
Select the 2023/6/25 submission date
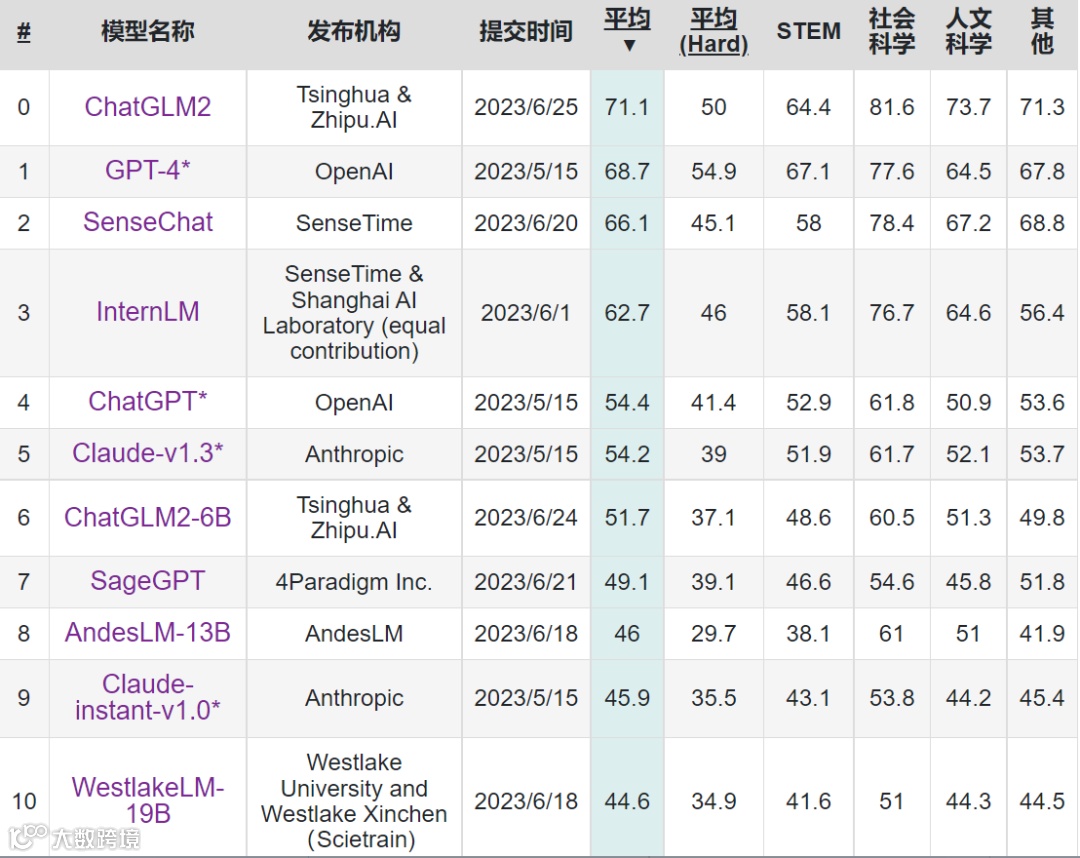(x=526, y=107)
